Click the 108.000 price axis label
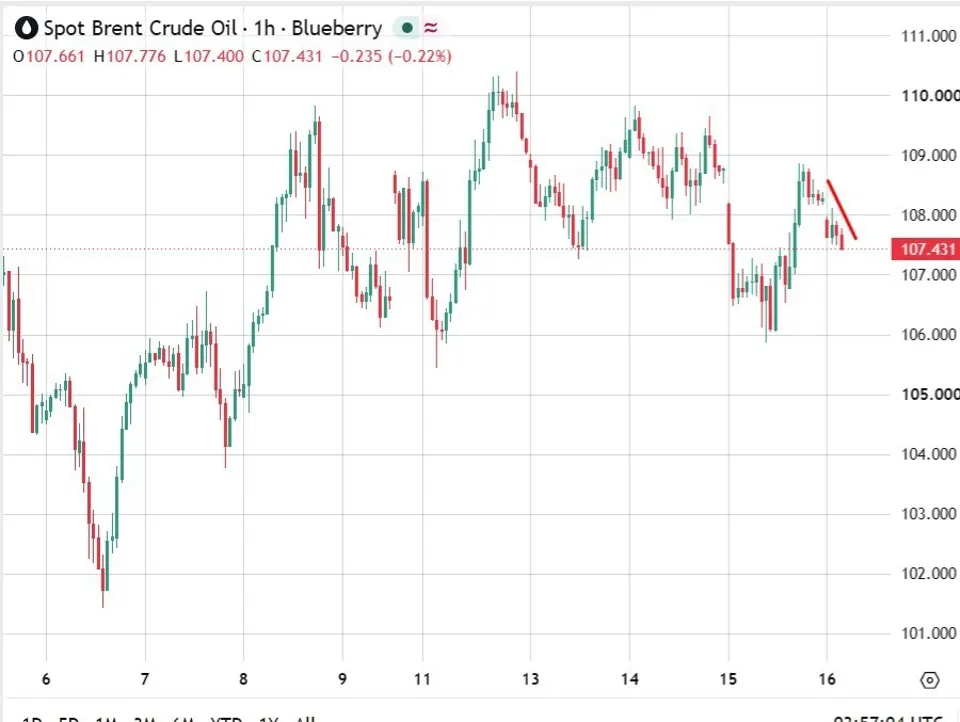The image size is (960, 722). (x=929, y=215)
